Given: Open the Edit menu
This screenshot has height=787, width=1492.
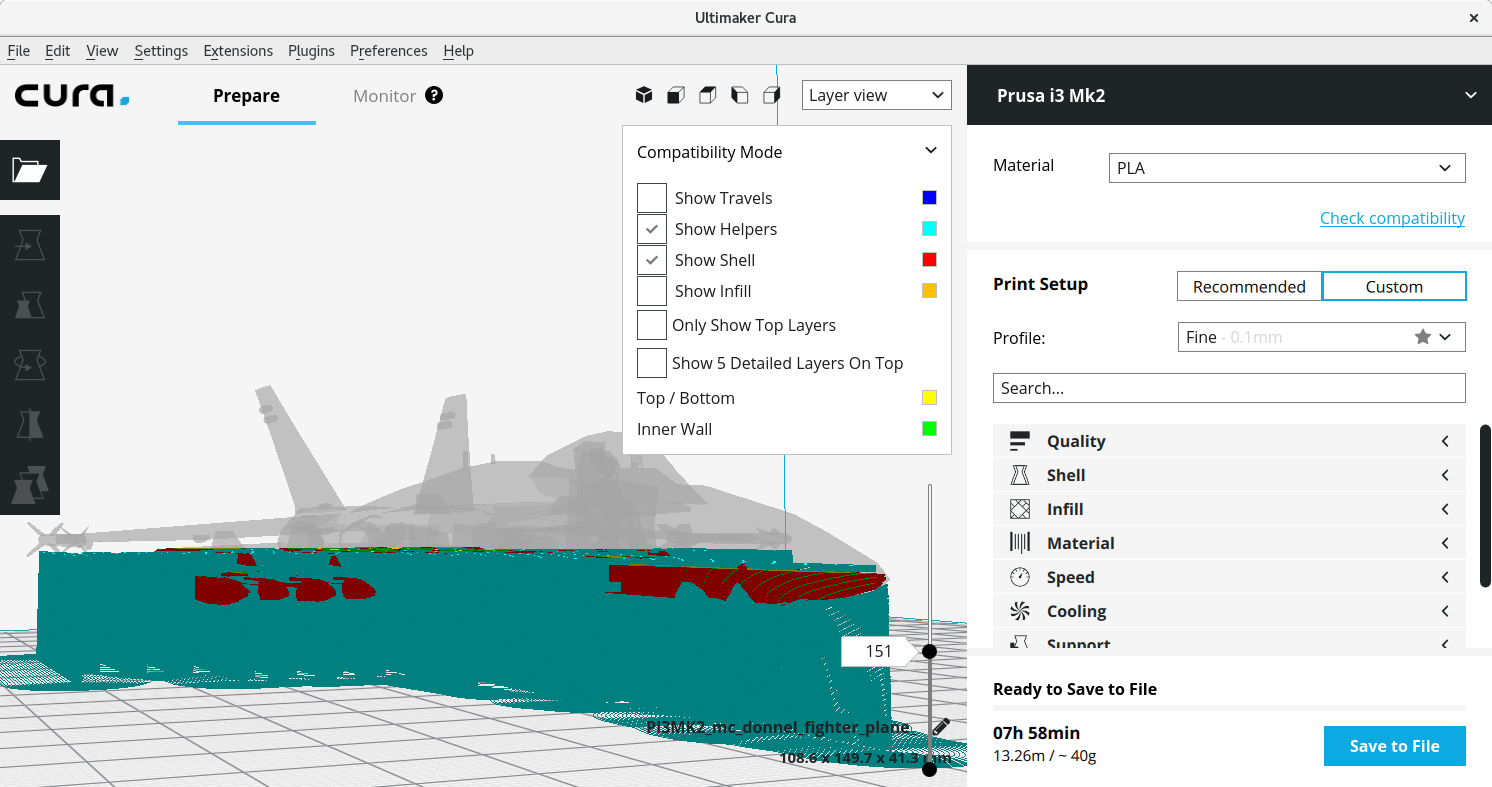Looking at the screenshot, I should point(58,51).
